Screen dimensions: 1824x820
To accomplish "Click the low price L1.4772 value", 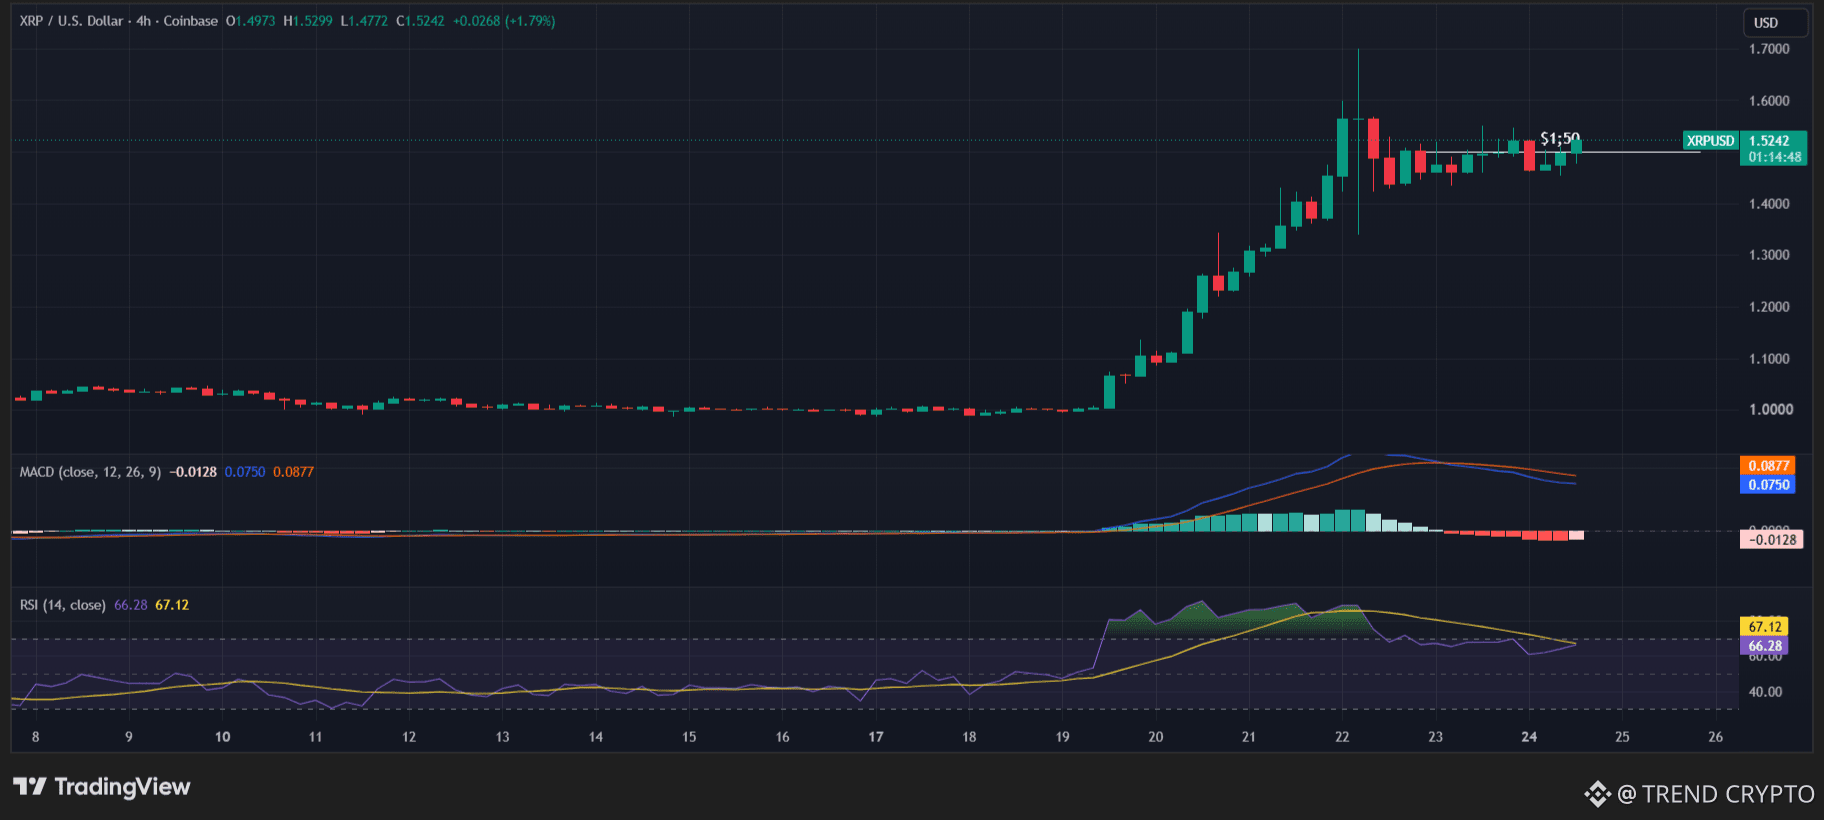I will point(364,21).
